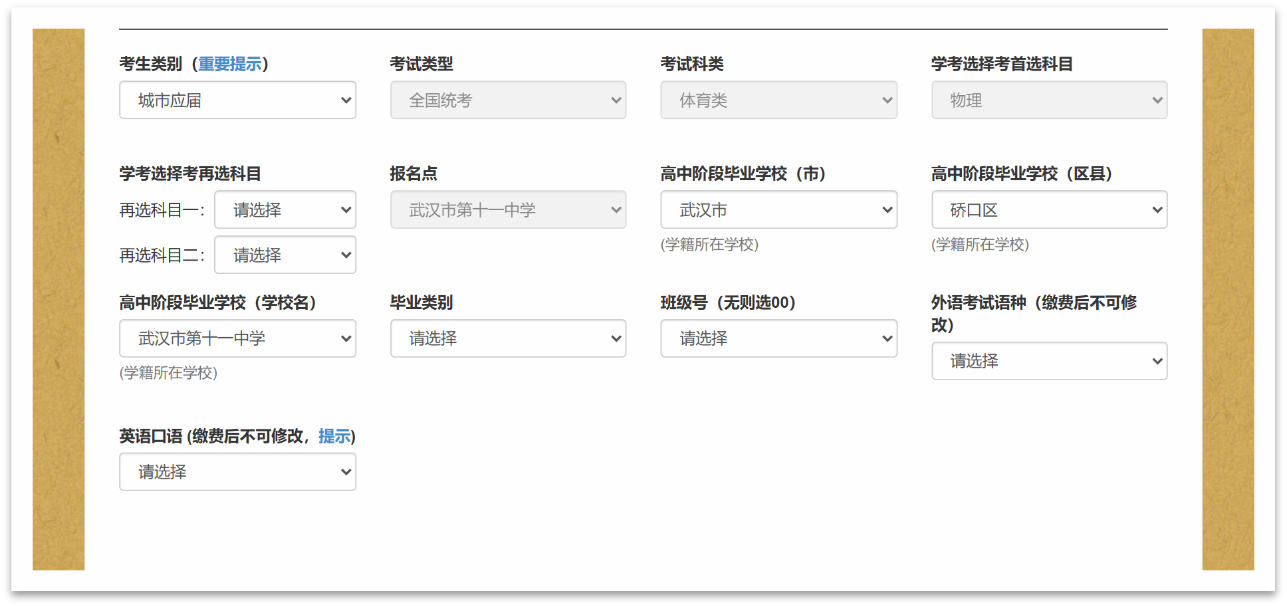This screenshot has height=606, width=1287.
Task: Open the 考试类型 dropdown showing 全国统考
Action: pos(508,100)
